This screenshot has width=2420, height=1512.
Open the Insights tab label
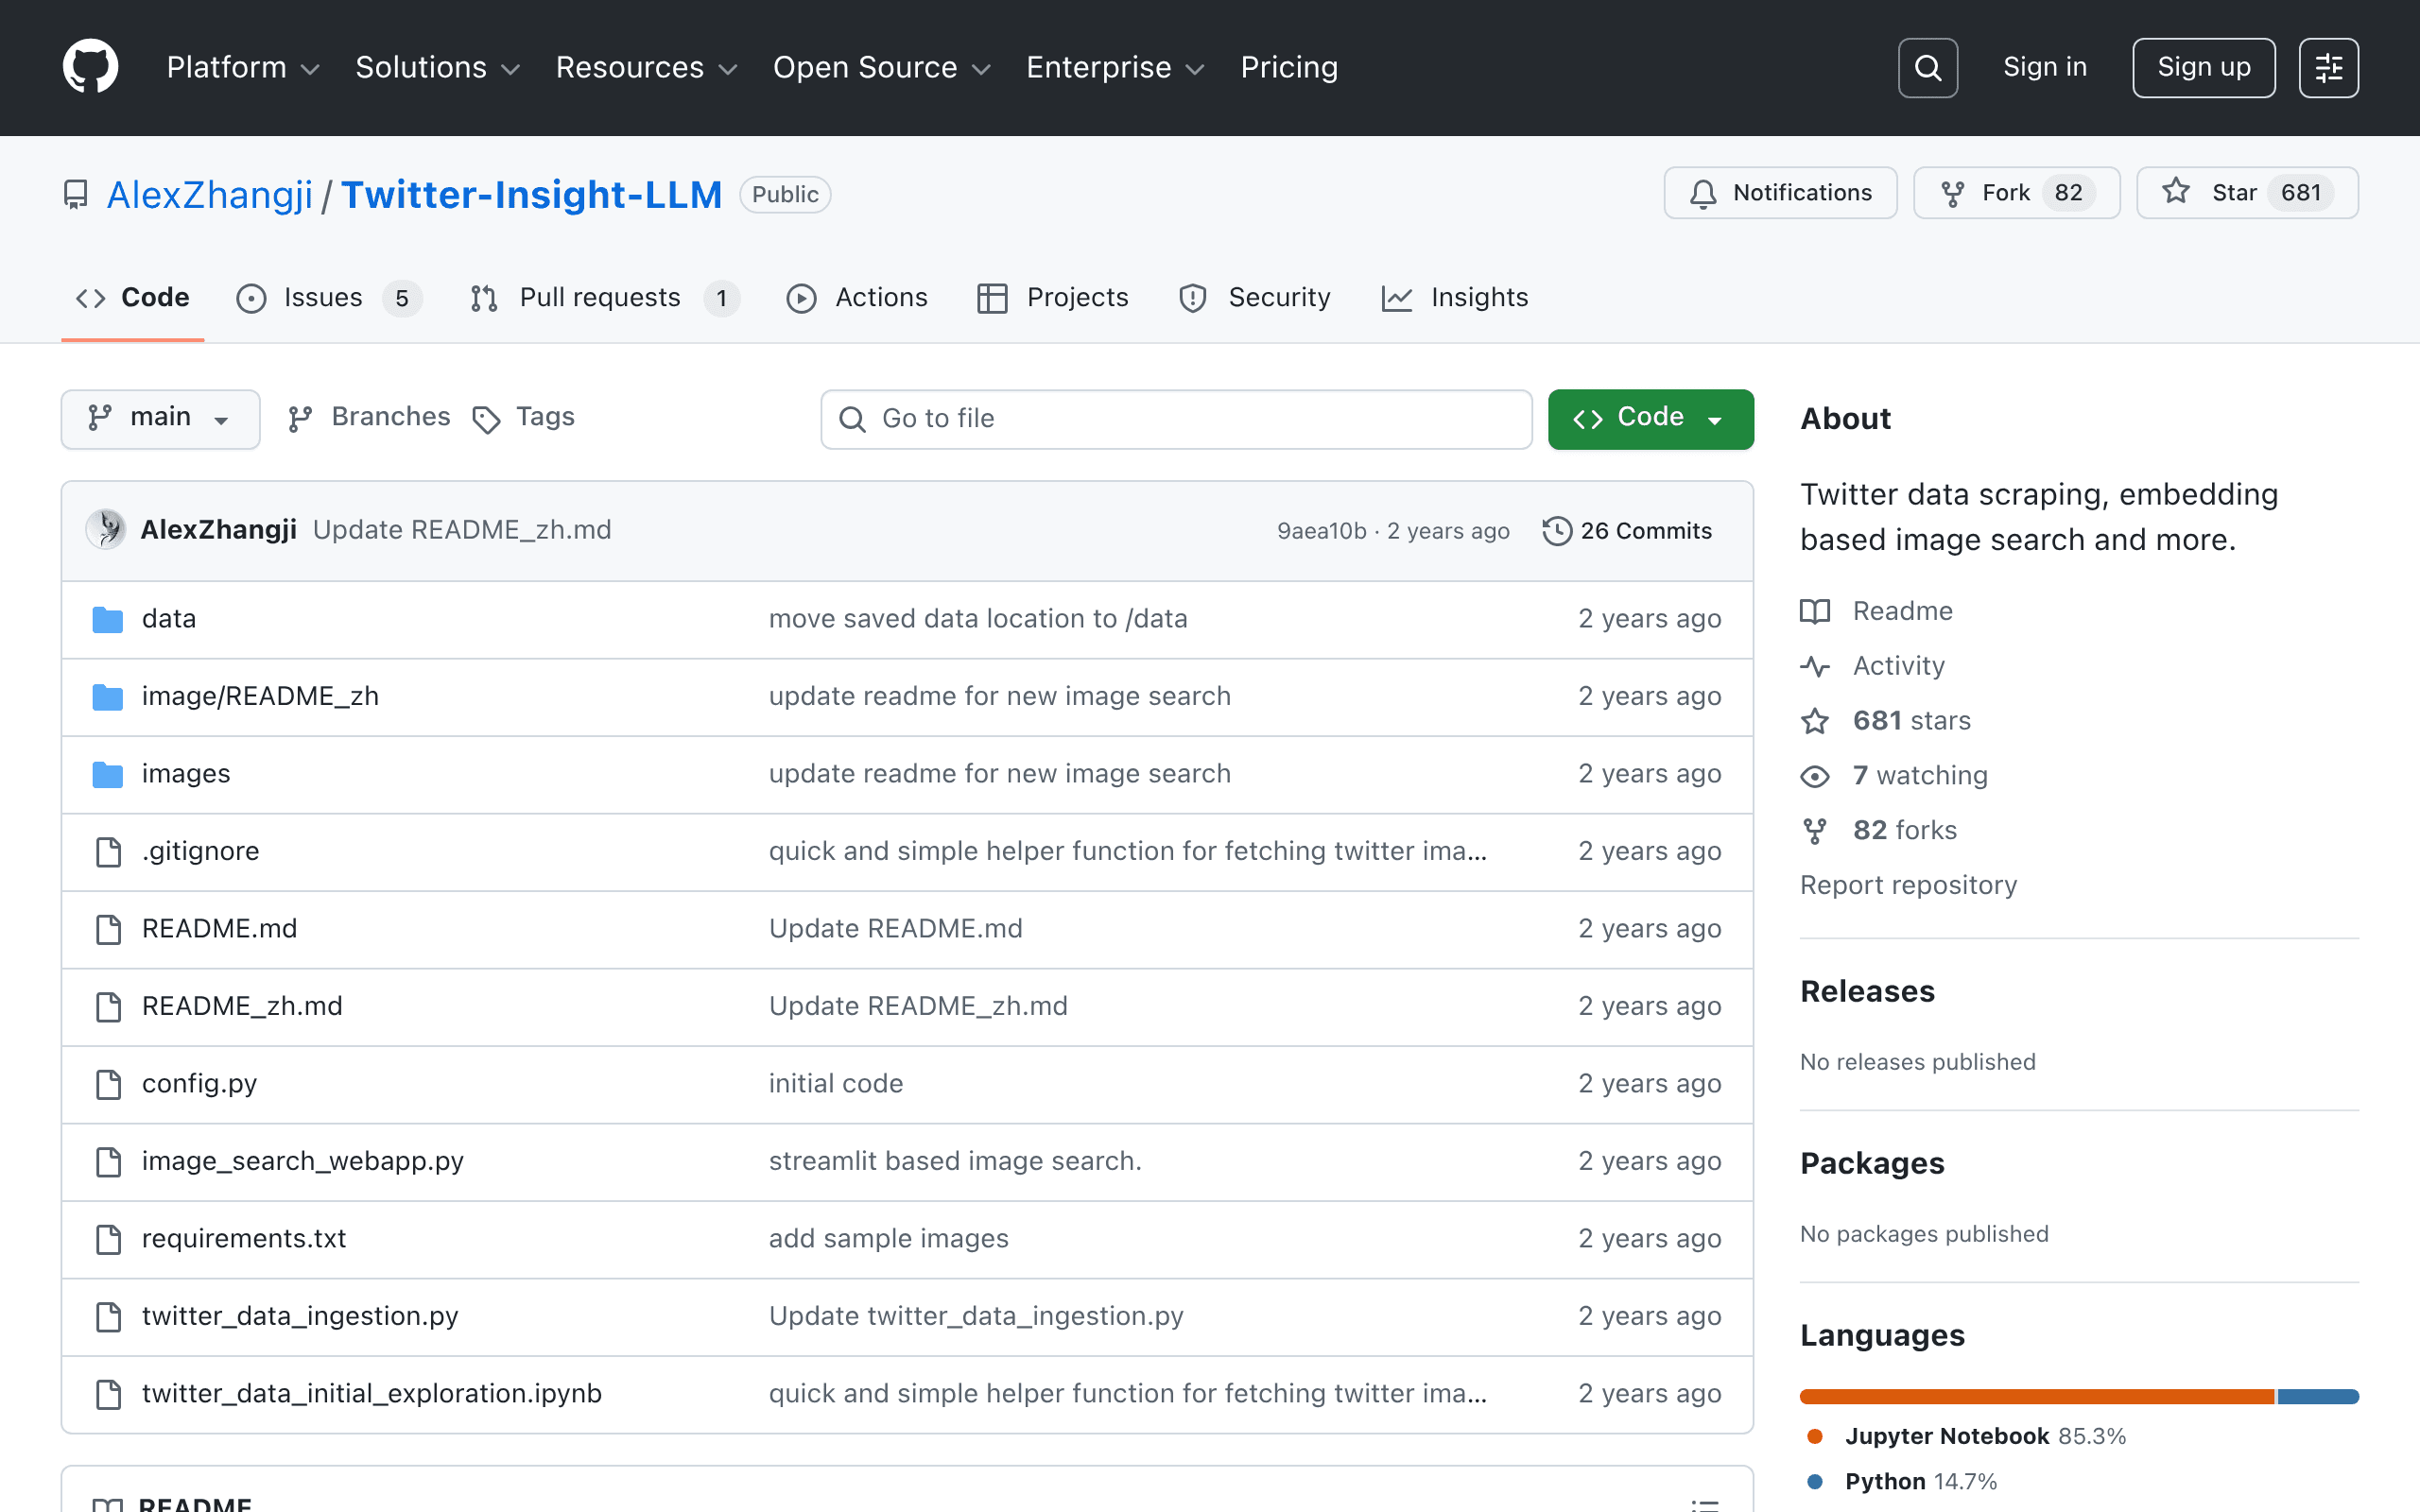point(1479,298)
